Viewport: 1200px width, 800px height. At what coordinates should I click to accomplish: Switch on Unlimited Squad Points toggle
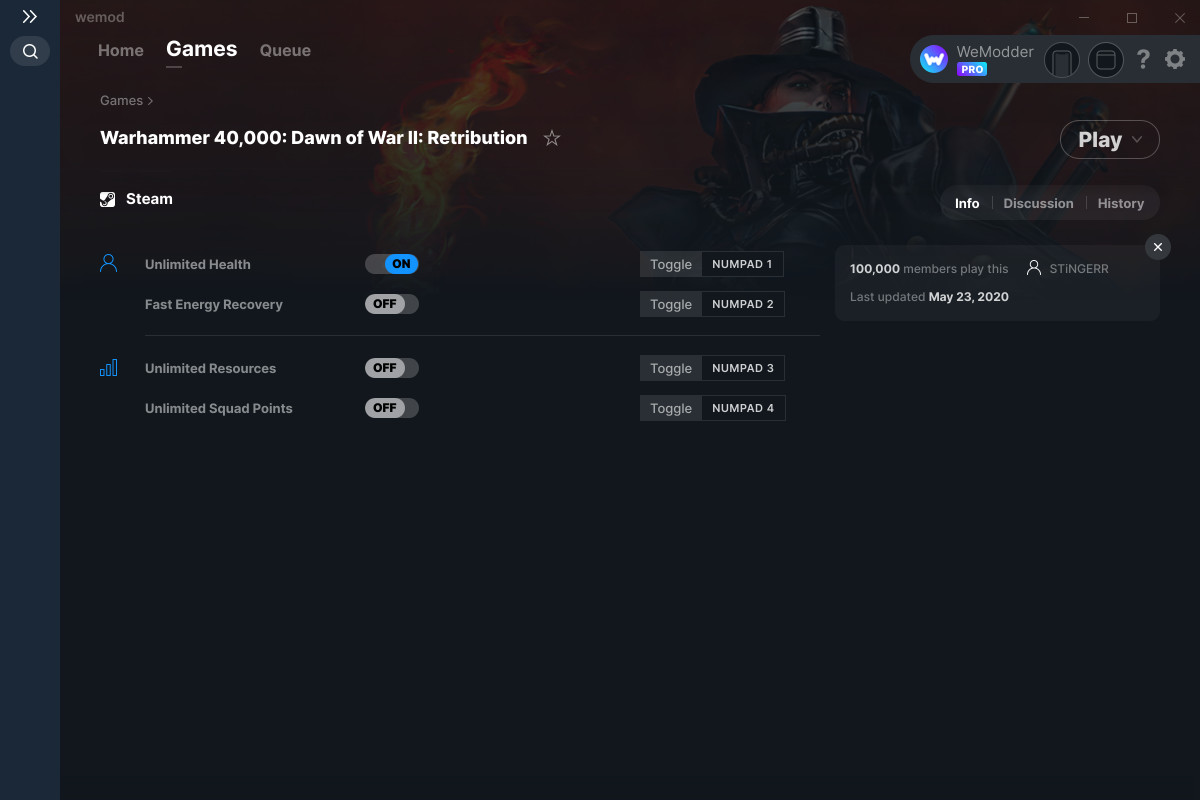pos(392,408)
